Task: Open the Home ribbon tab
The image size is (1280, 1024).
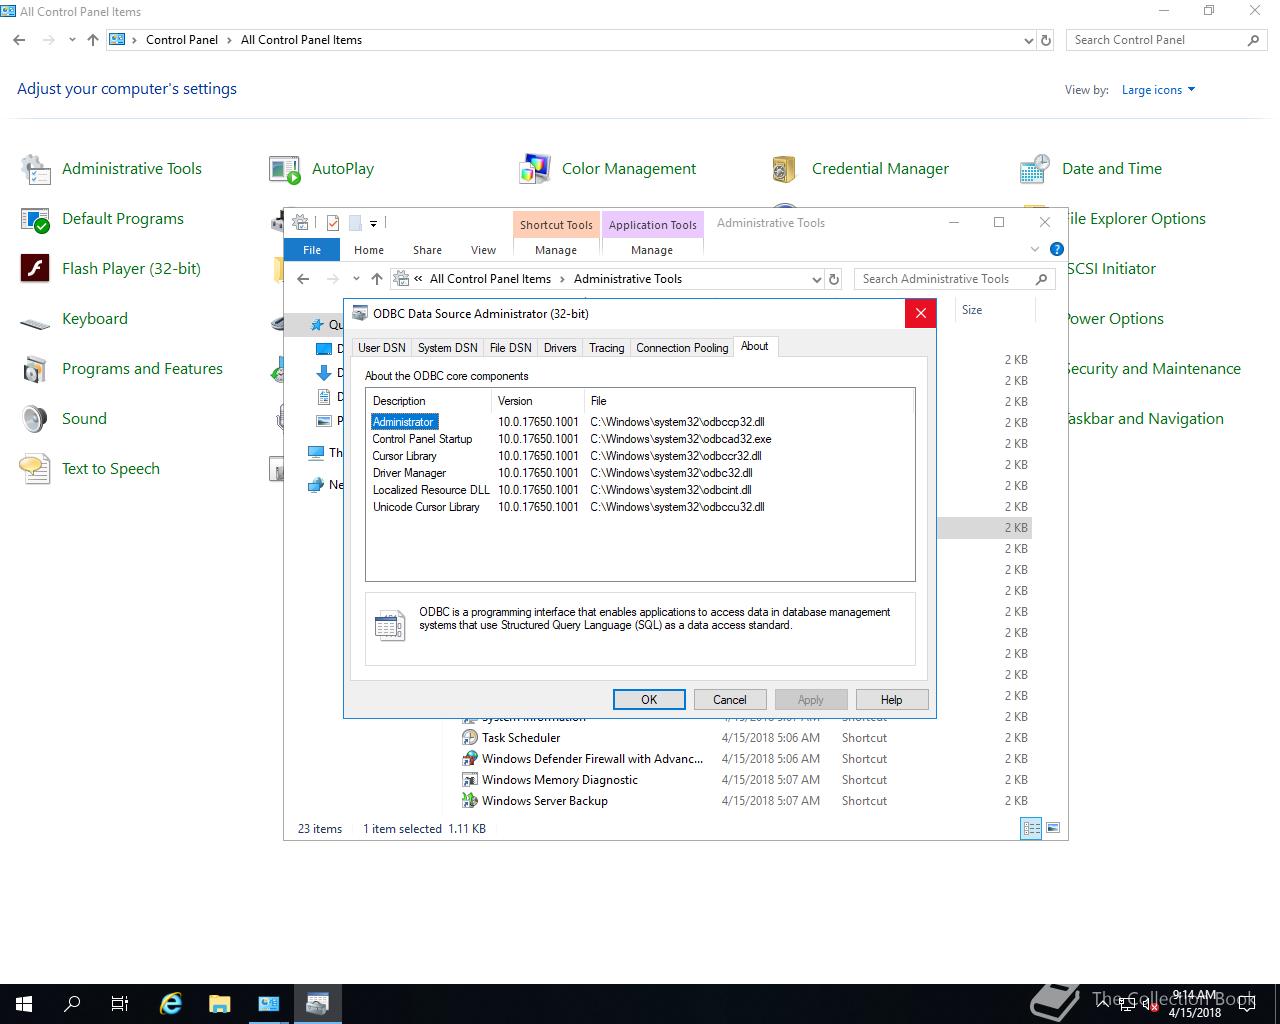Action: (x=368, y=250)
